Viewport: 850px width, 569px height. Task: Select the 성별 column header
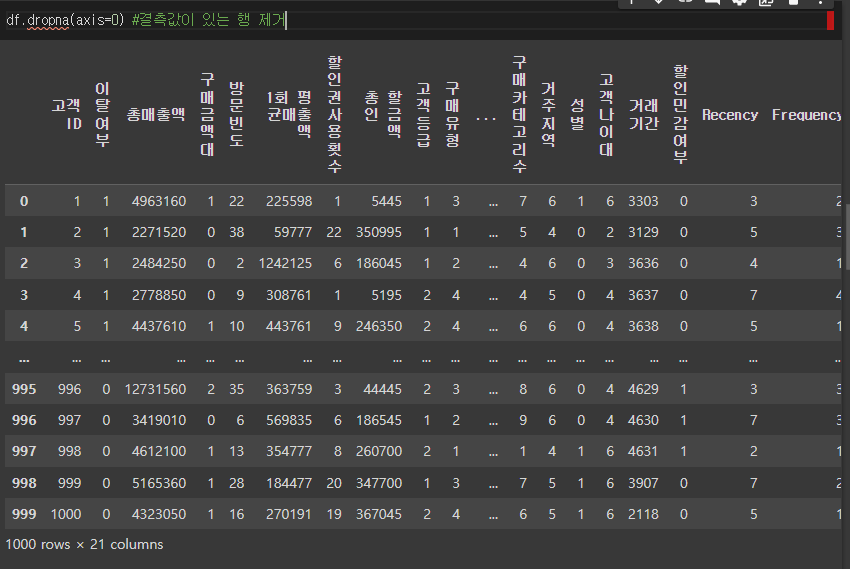577,114
